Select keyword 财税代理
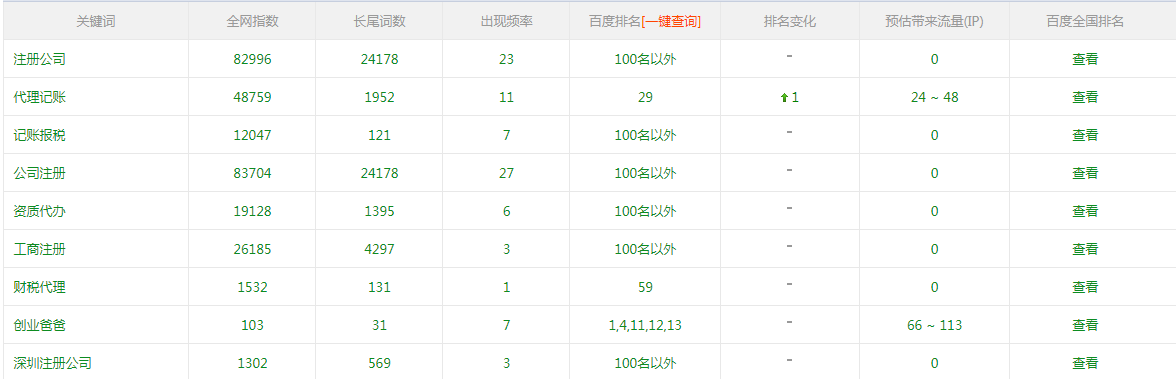The width and height of the screenshot is (1176, 379). click(40, 287)
